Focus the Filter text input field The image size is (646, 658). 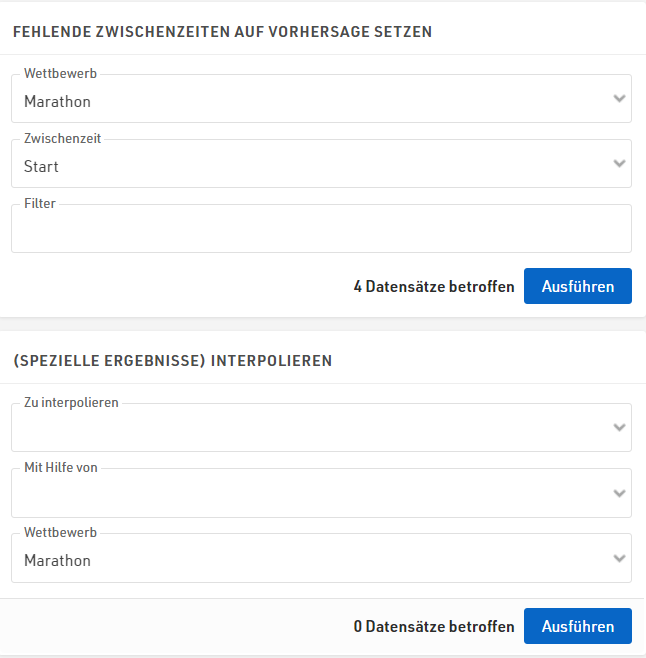[x=320, y=232]
